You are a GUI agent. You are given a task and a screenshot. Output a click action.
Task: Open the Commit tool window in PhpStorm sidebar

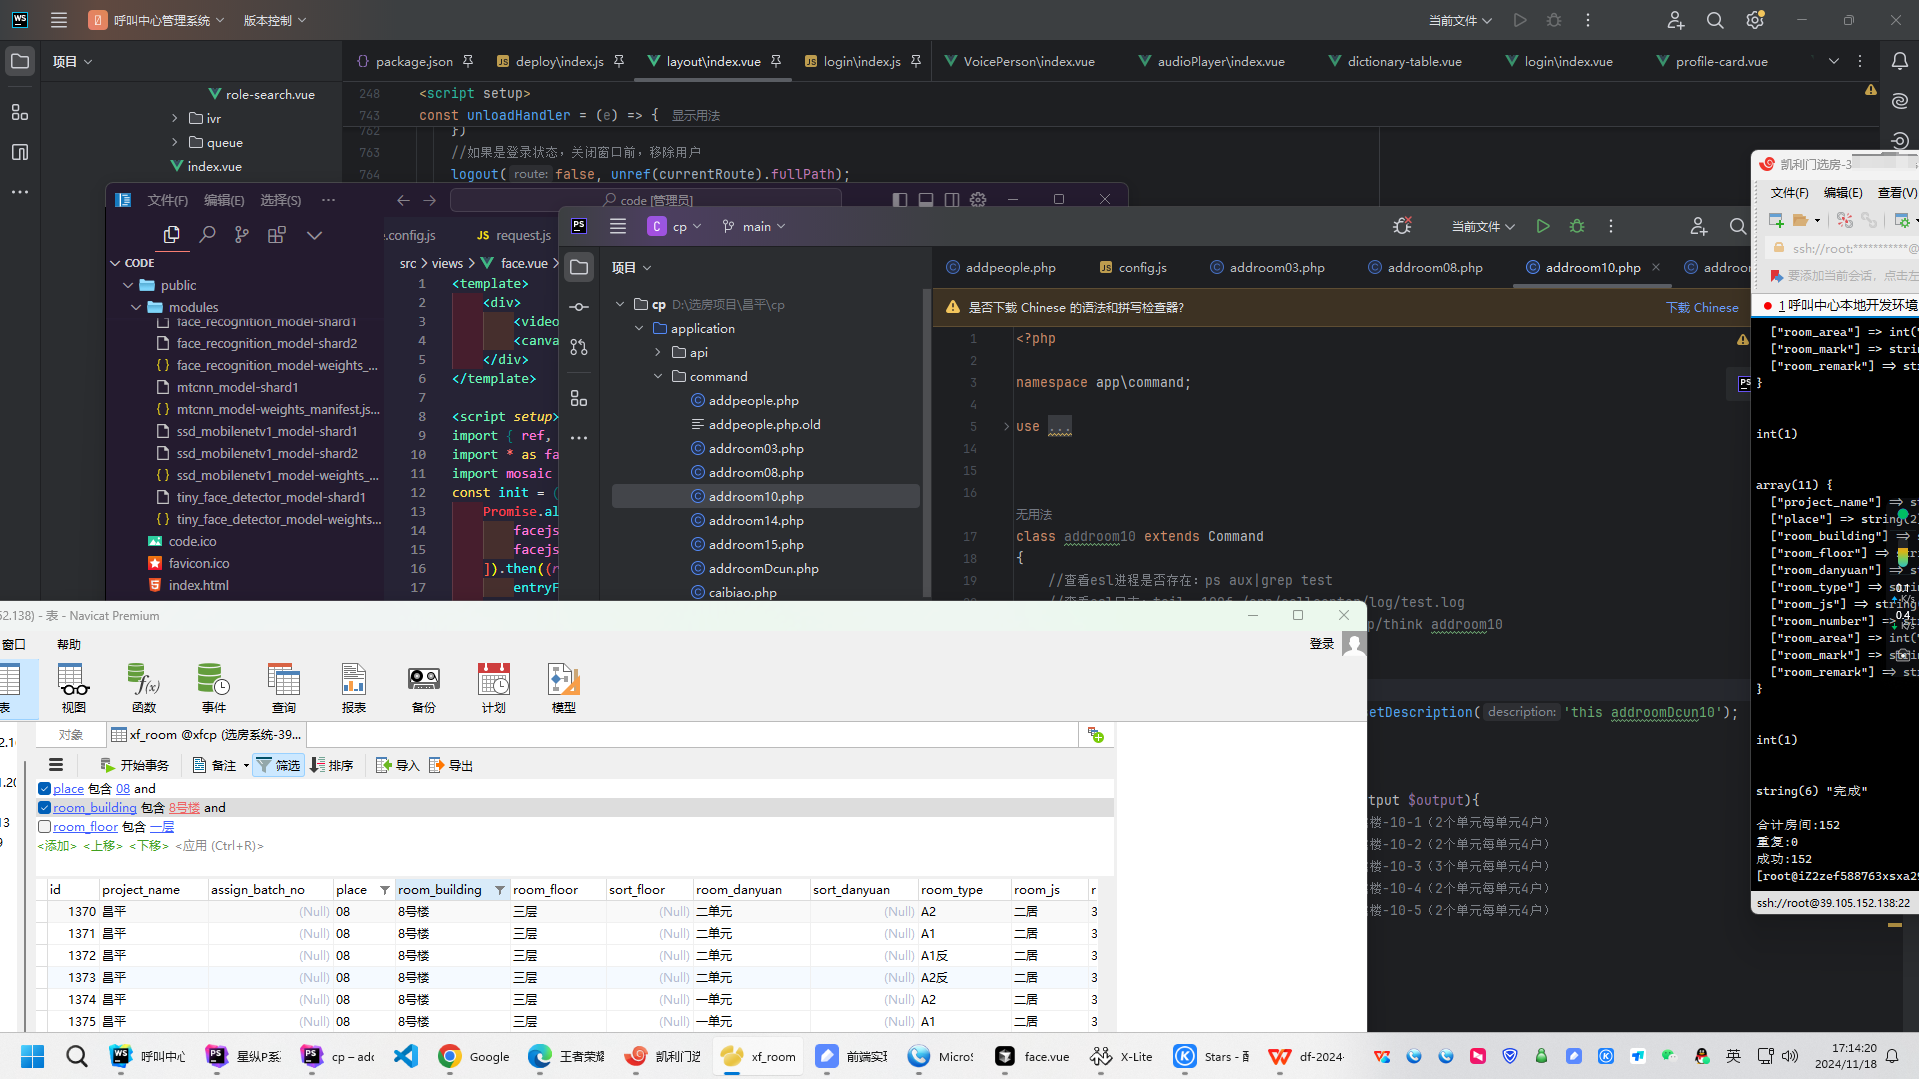coord(579,307)
